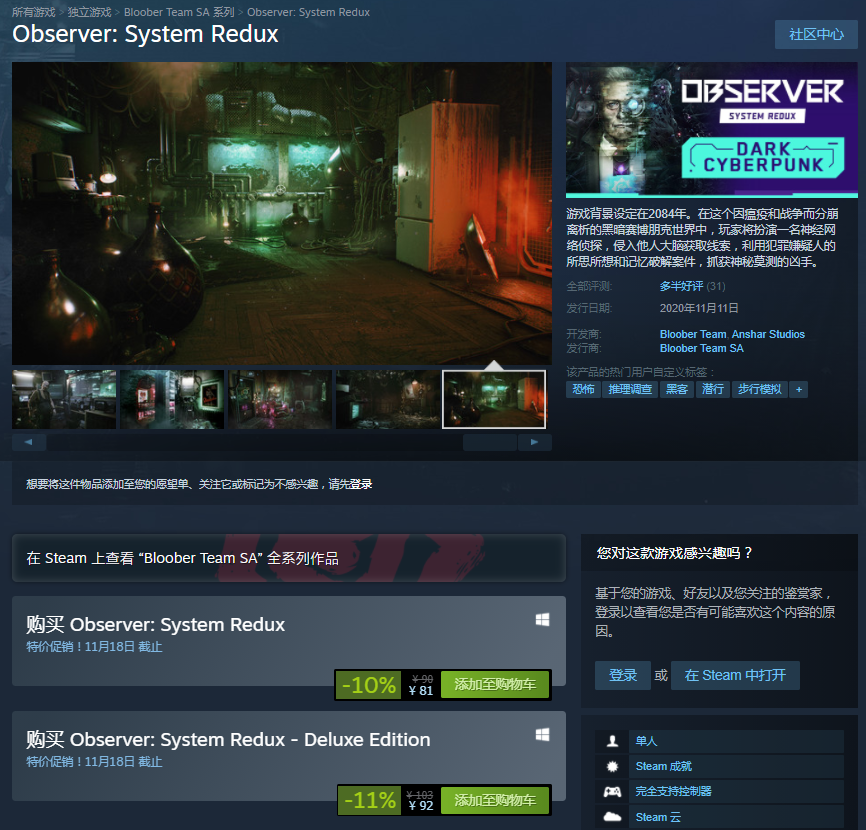This screenshot has height=830, width=866.
Task: Go to 所有游戏 breadcrumb link
Action: point(34,12)
